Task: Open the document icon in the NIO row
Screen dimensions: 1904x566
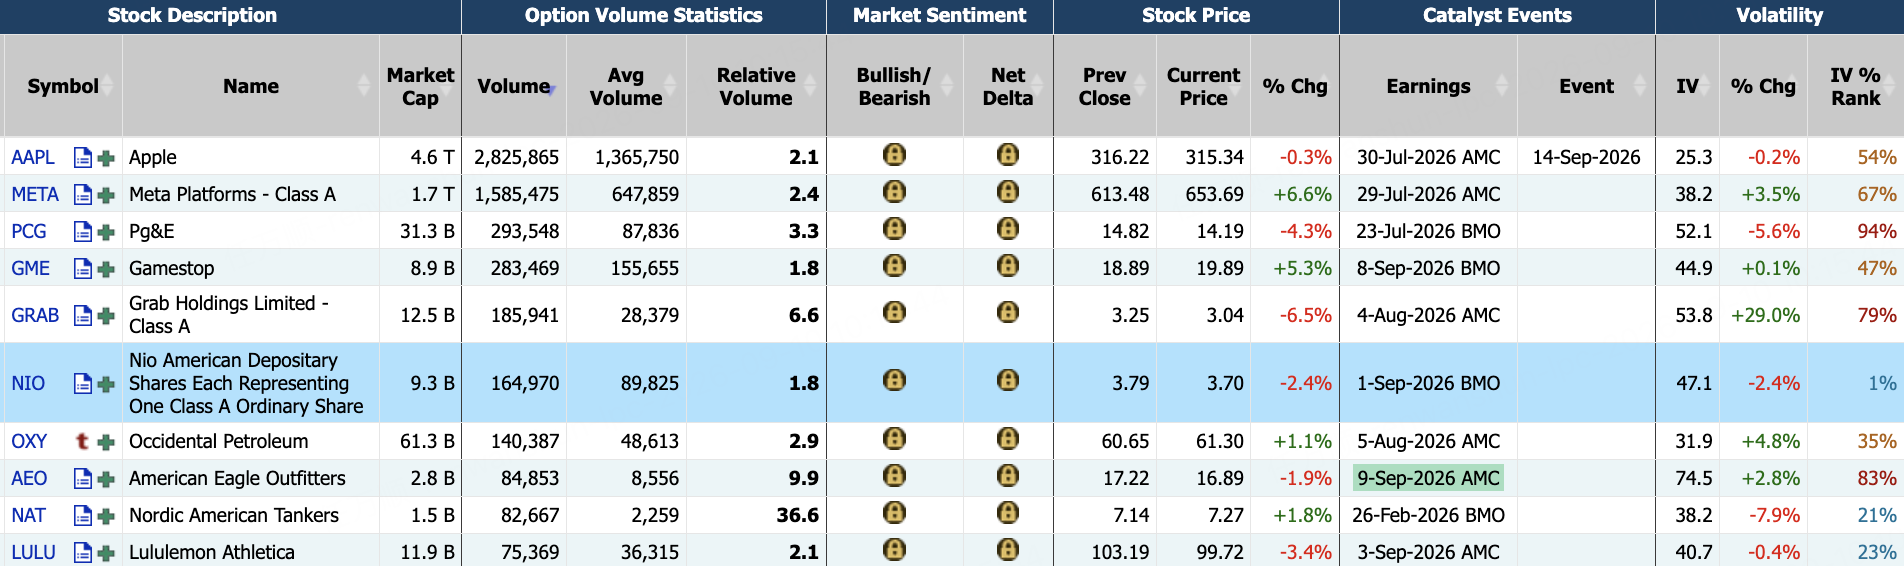Action: [83, 384]
